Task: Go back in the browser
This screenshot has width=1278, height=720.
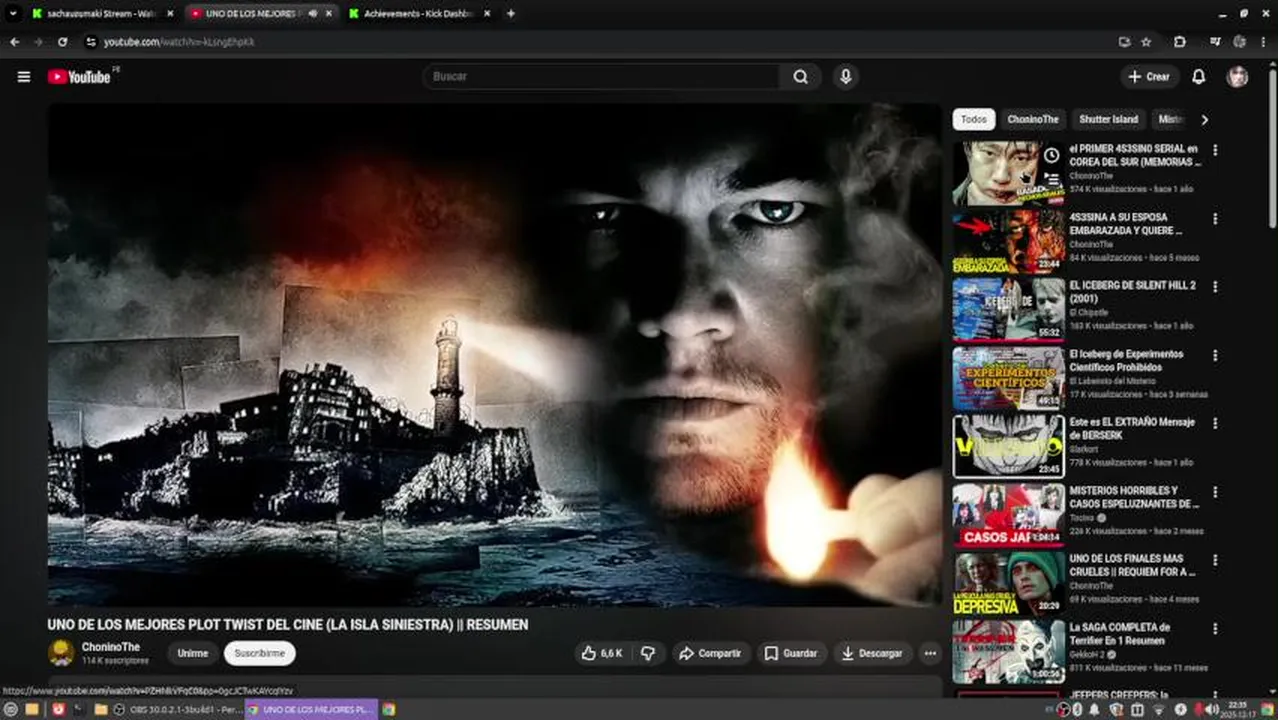Action: [x=14, y=42]
